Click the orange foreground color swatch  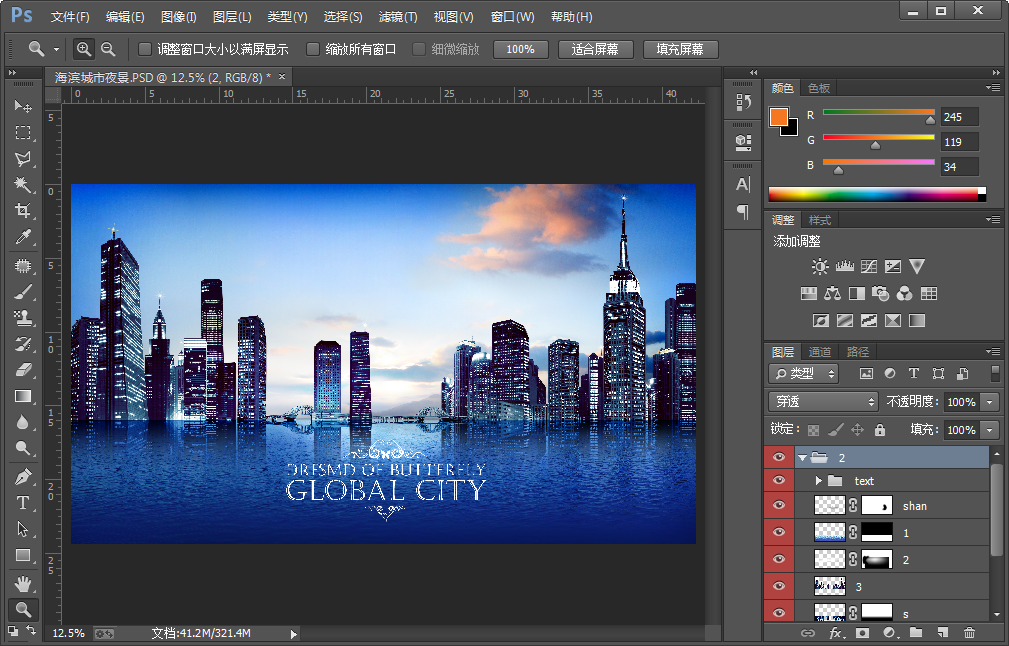click(778, 116)
